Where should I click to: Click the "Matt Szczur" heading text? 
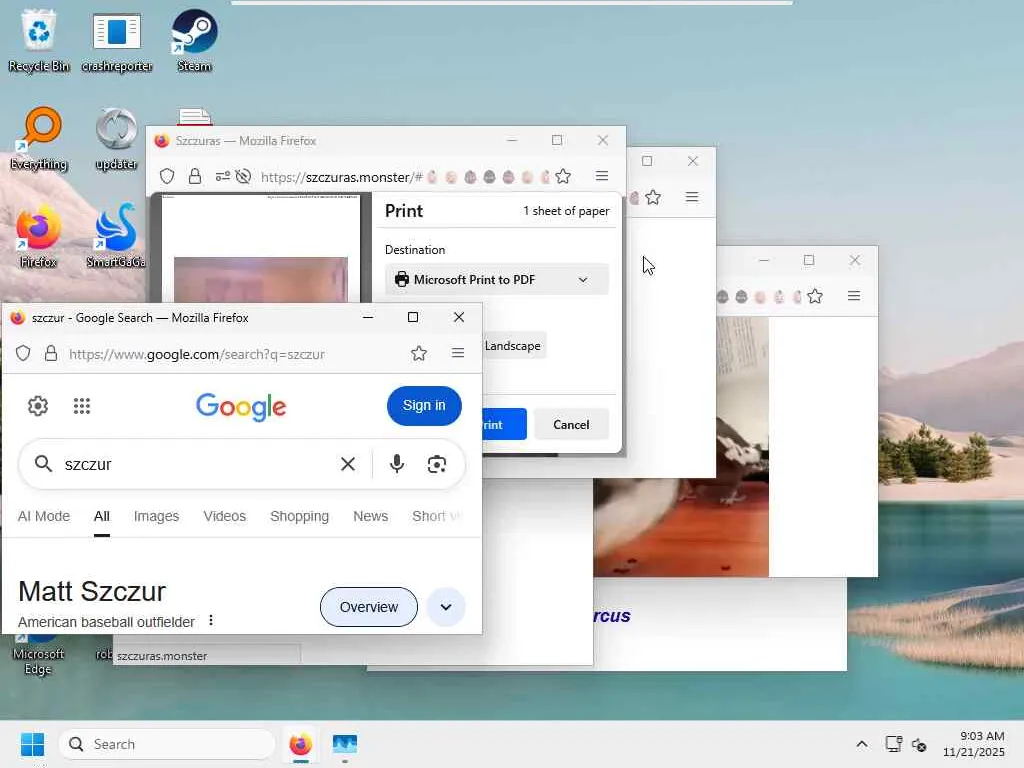(92, 591)
